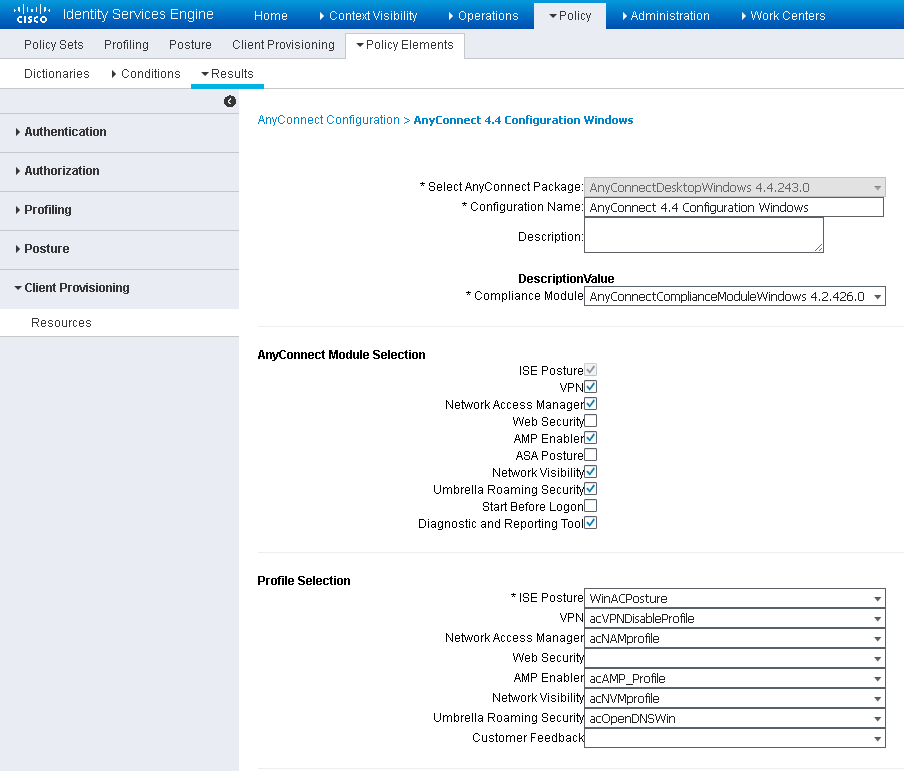Disable the VPN module checkbox
This screenshot has width=904, height=771.
click(x=590, y=386)
